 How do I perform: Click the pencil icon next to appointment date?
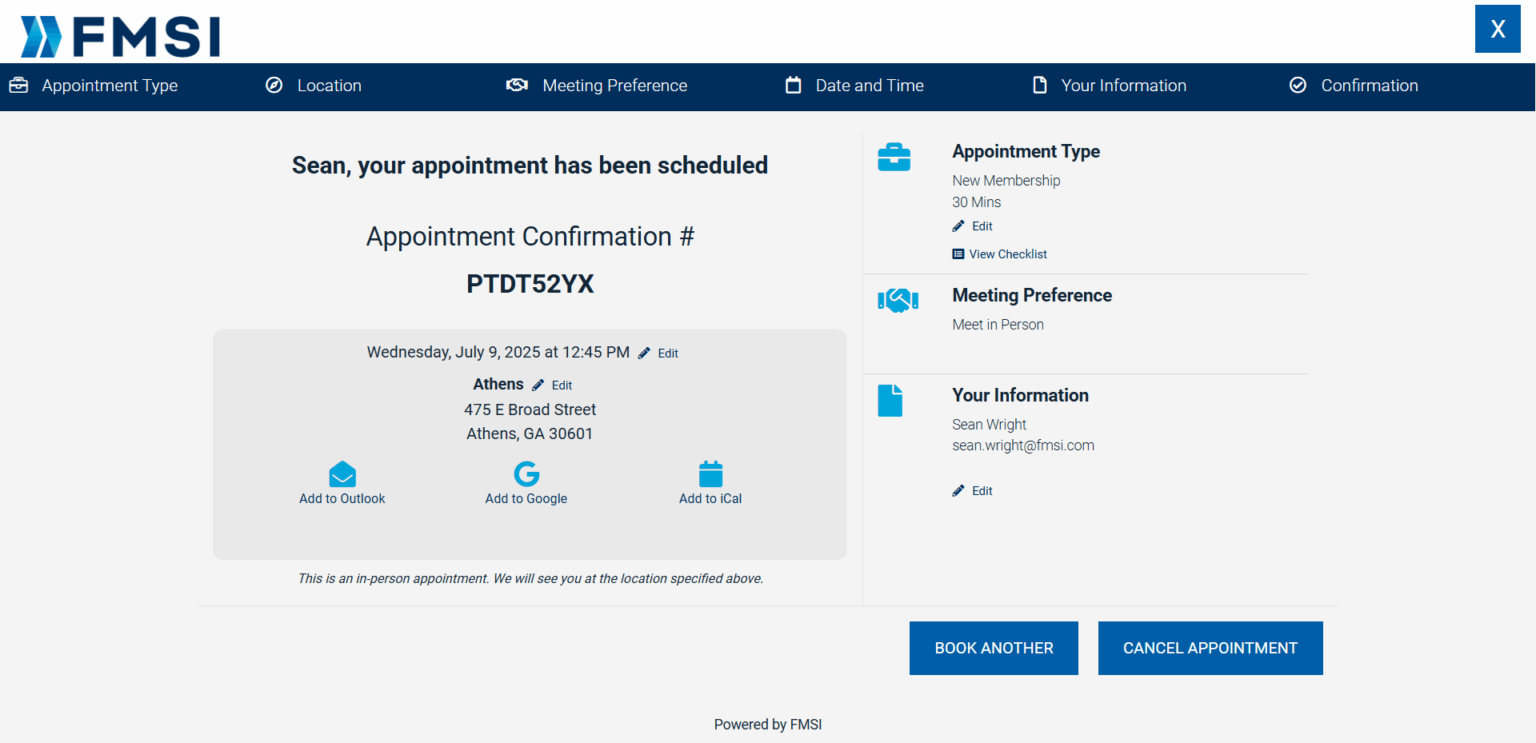point(645,353)
